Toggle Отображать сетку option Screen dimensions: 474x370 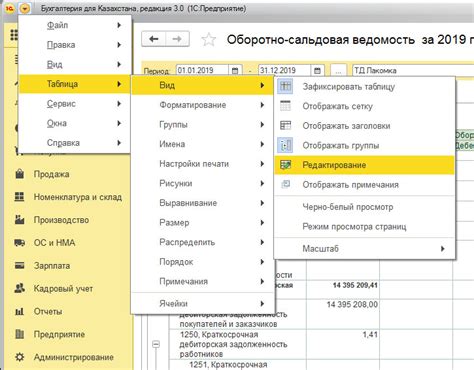(364, 106)
